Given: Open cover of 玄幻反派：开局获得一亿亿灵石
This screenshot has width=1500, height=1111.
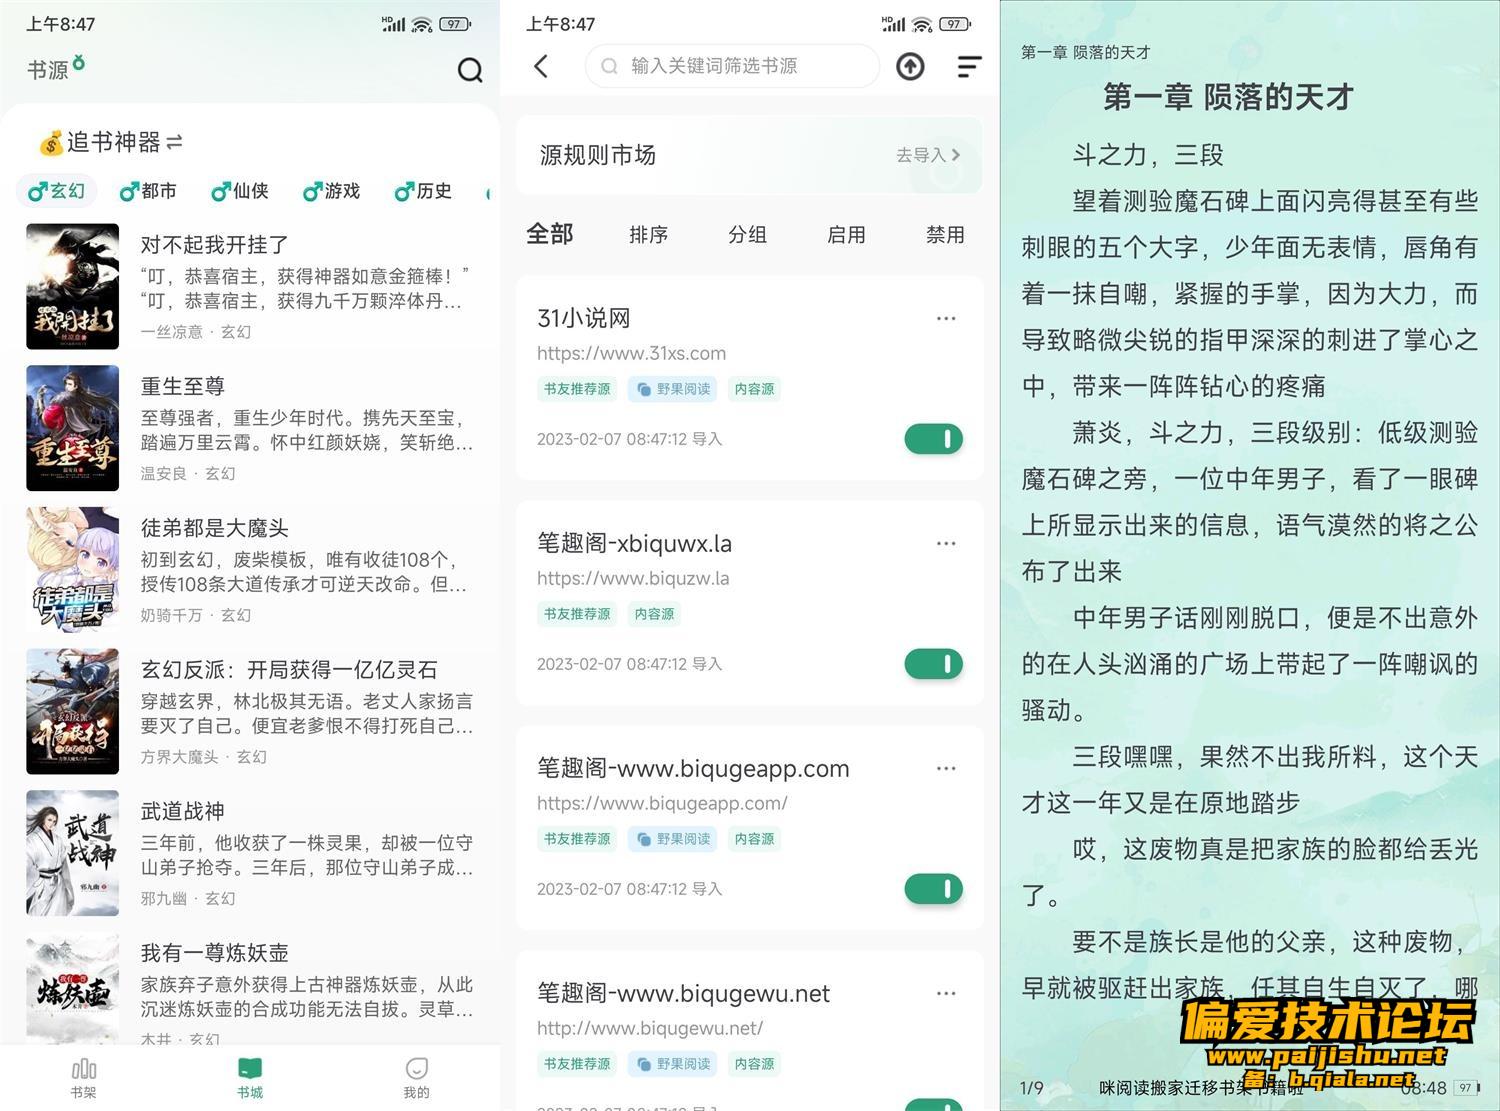Looking at the screenshot, I should pyautogui.click(x=72, y=711).
